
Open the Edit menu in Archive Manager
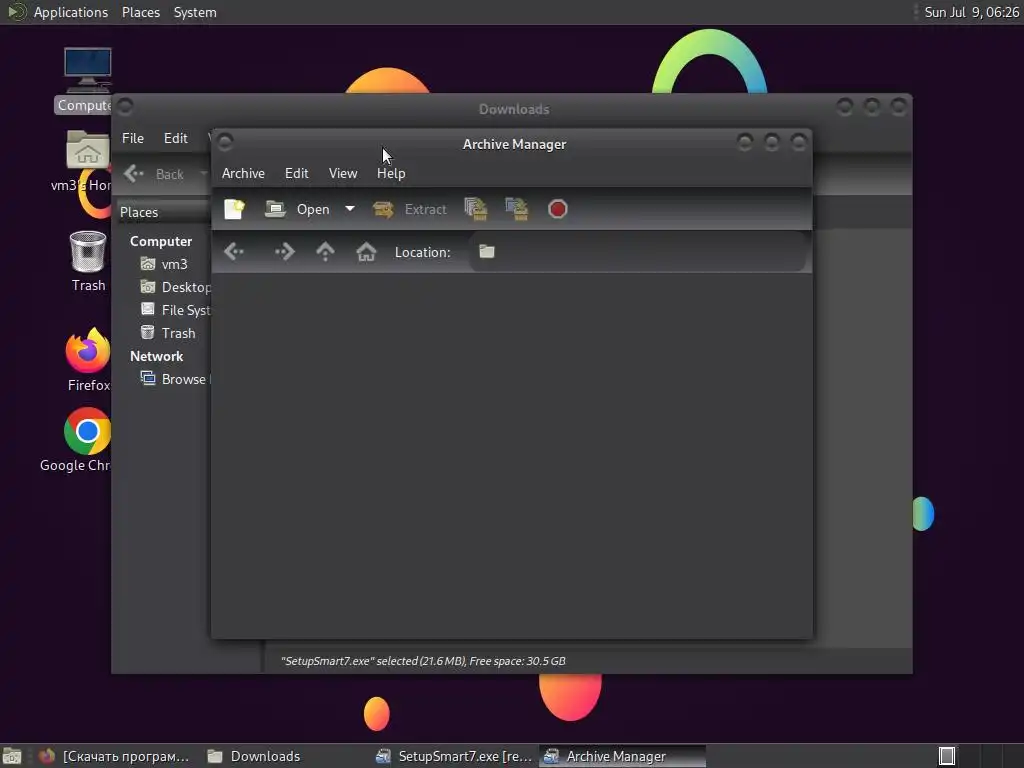(x=296, y=173)
